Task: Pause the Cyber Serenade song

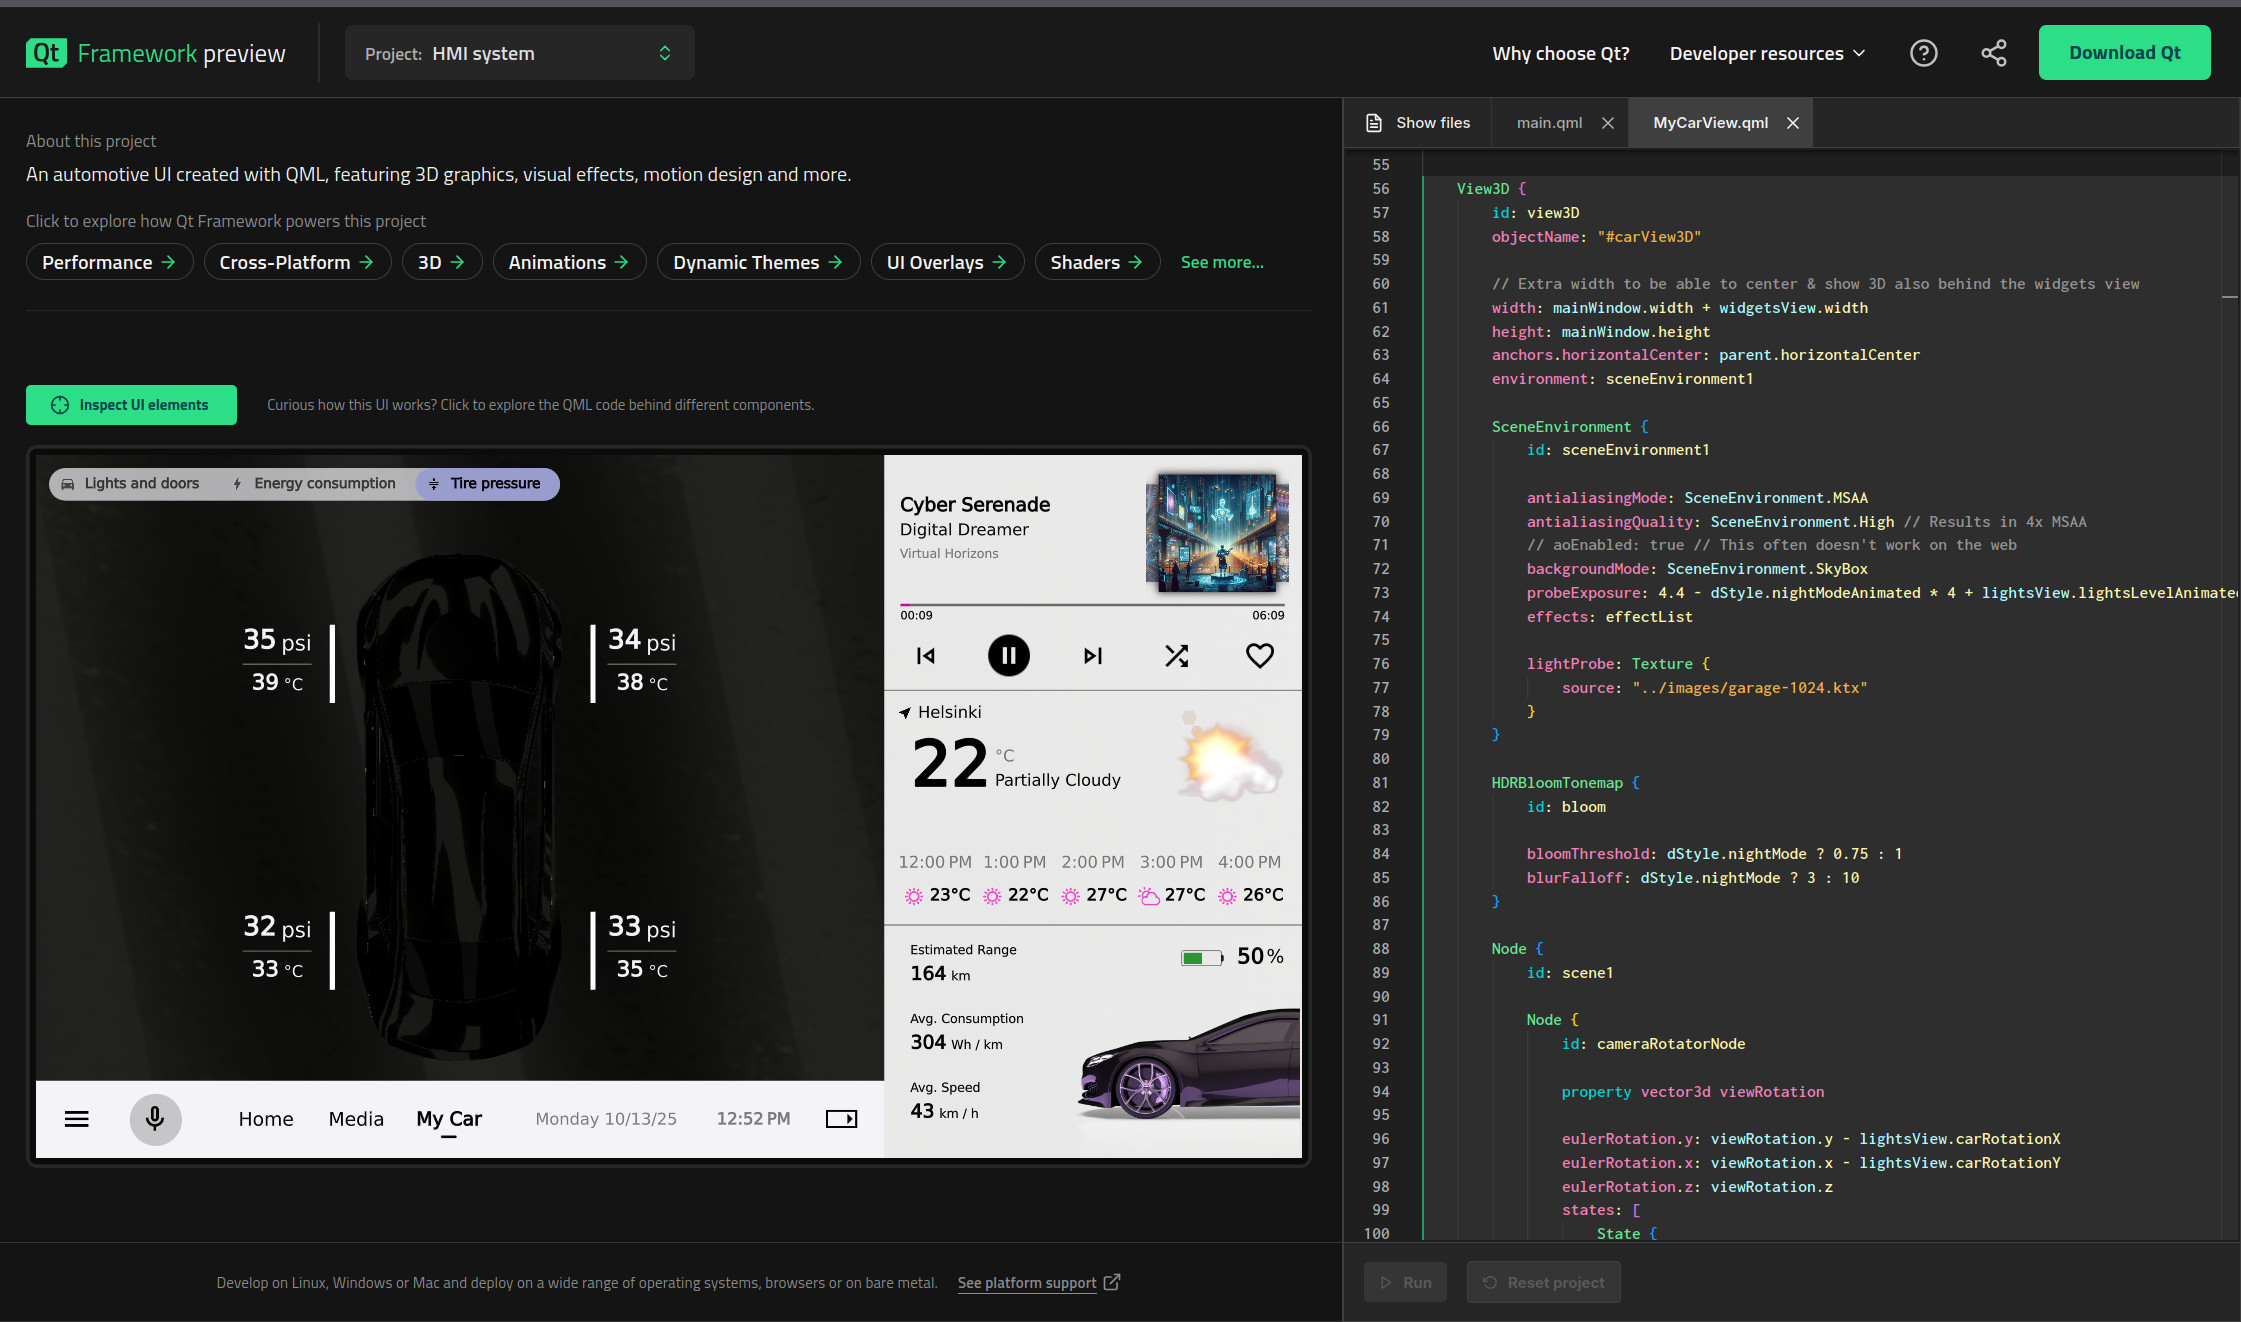Action: pyautogui.click(x=1008, y=656)
